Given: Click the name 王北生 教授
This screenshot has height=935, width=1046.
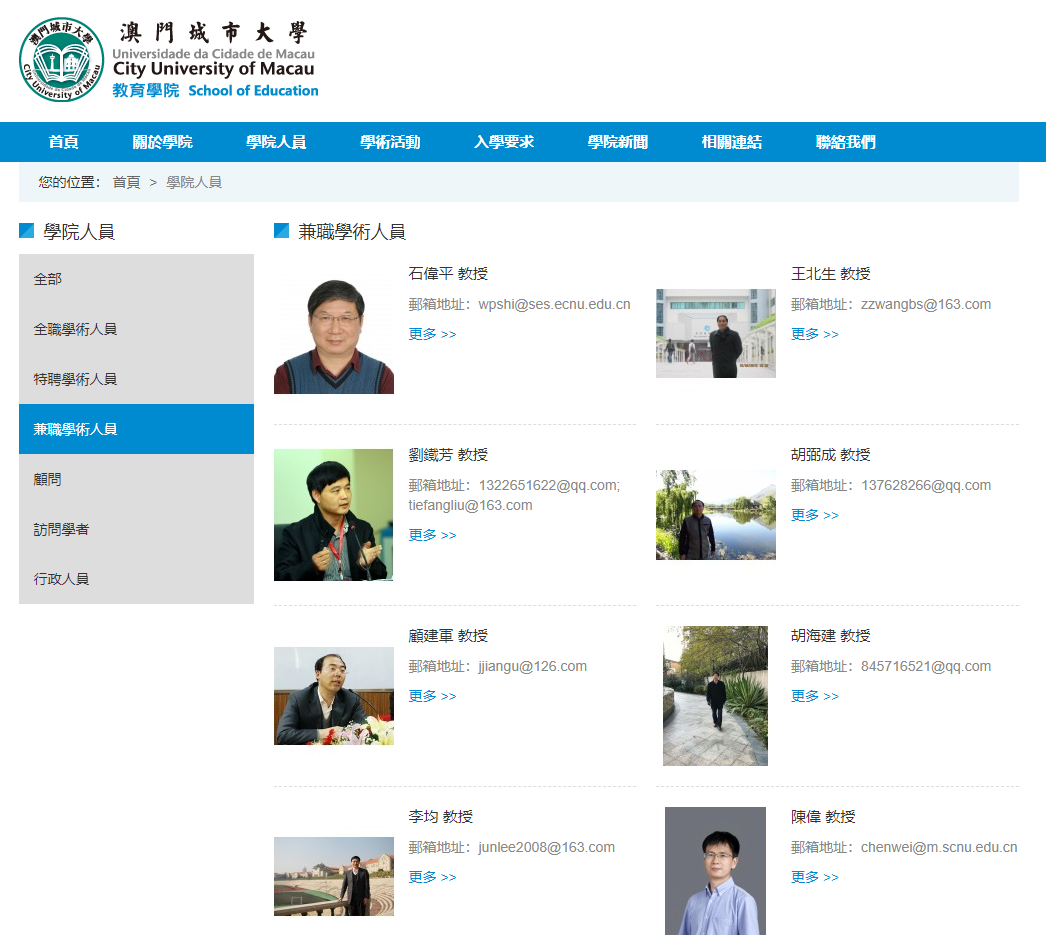Looking at the screenshot, I should [831, 273].
